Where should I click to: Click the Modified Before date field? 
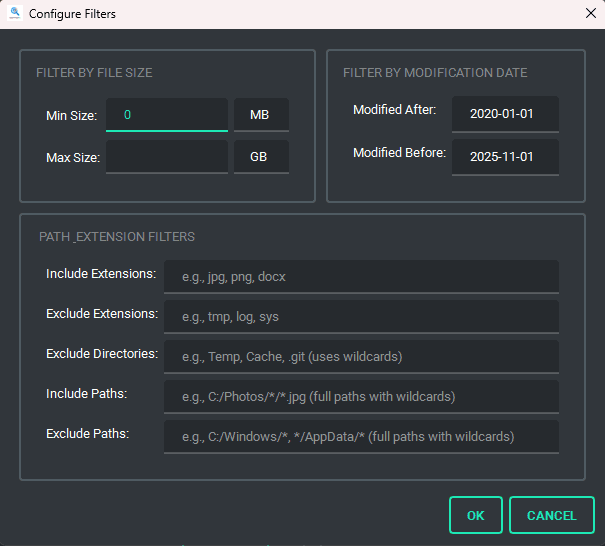[x=505, y=157]
